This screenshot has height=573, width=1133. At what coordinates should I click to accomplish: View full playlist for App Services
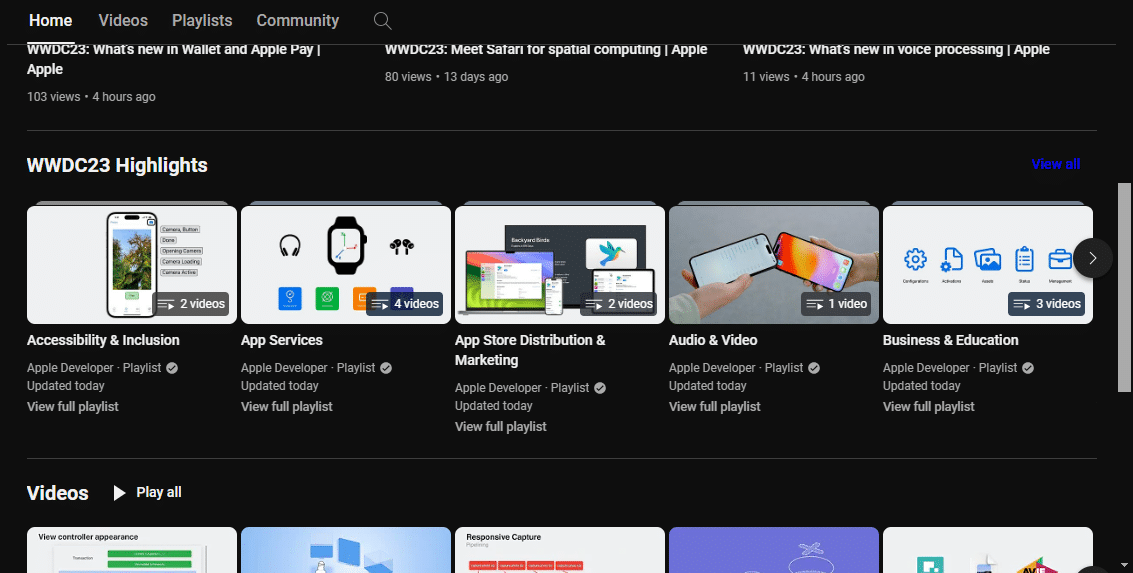tap(287, 406)
